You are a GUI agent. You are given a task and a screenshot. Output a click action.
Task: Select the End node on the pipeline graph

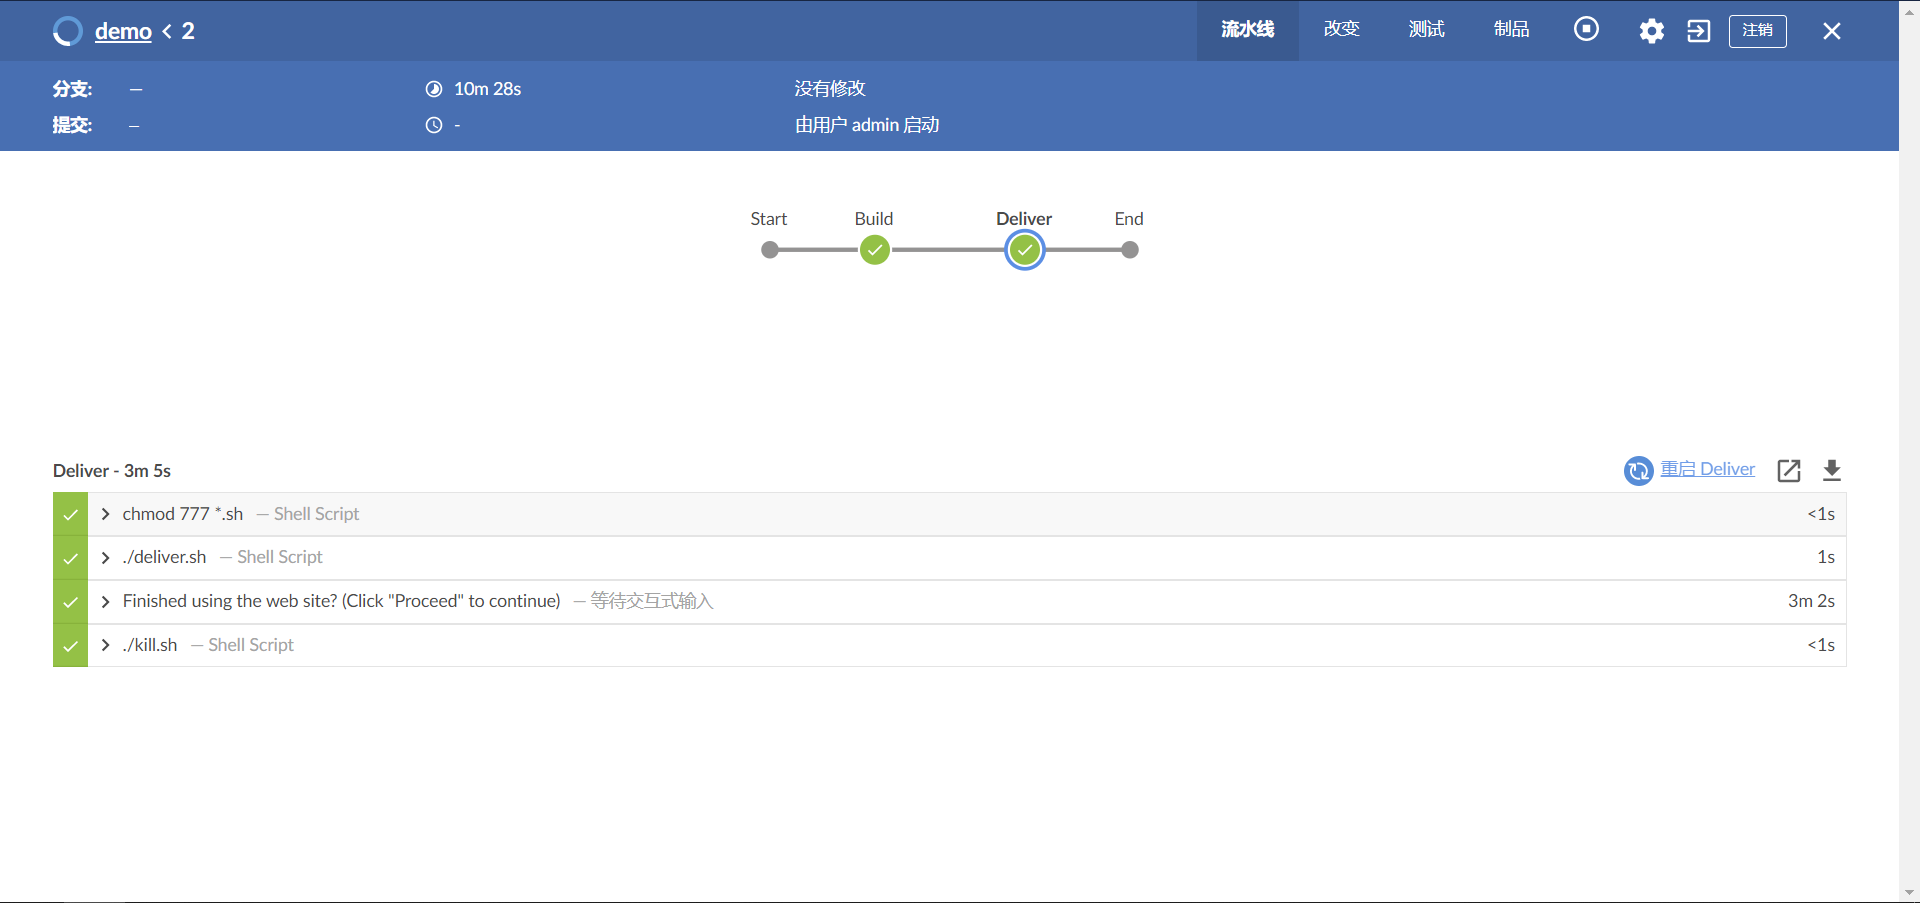(x=1129, y=250)
